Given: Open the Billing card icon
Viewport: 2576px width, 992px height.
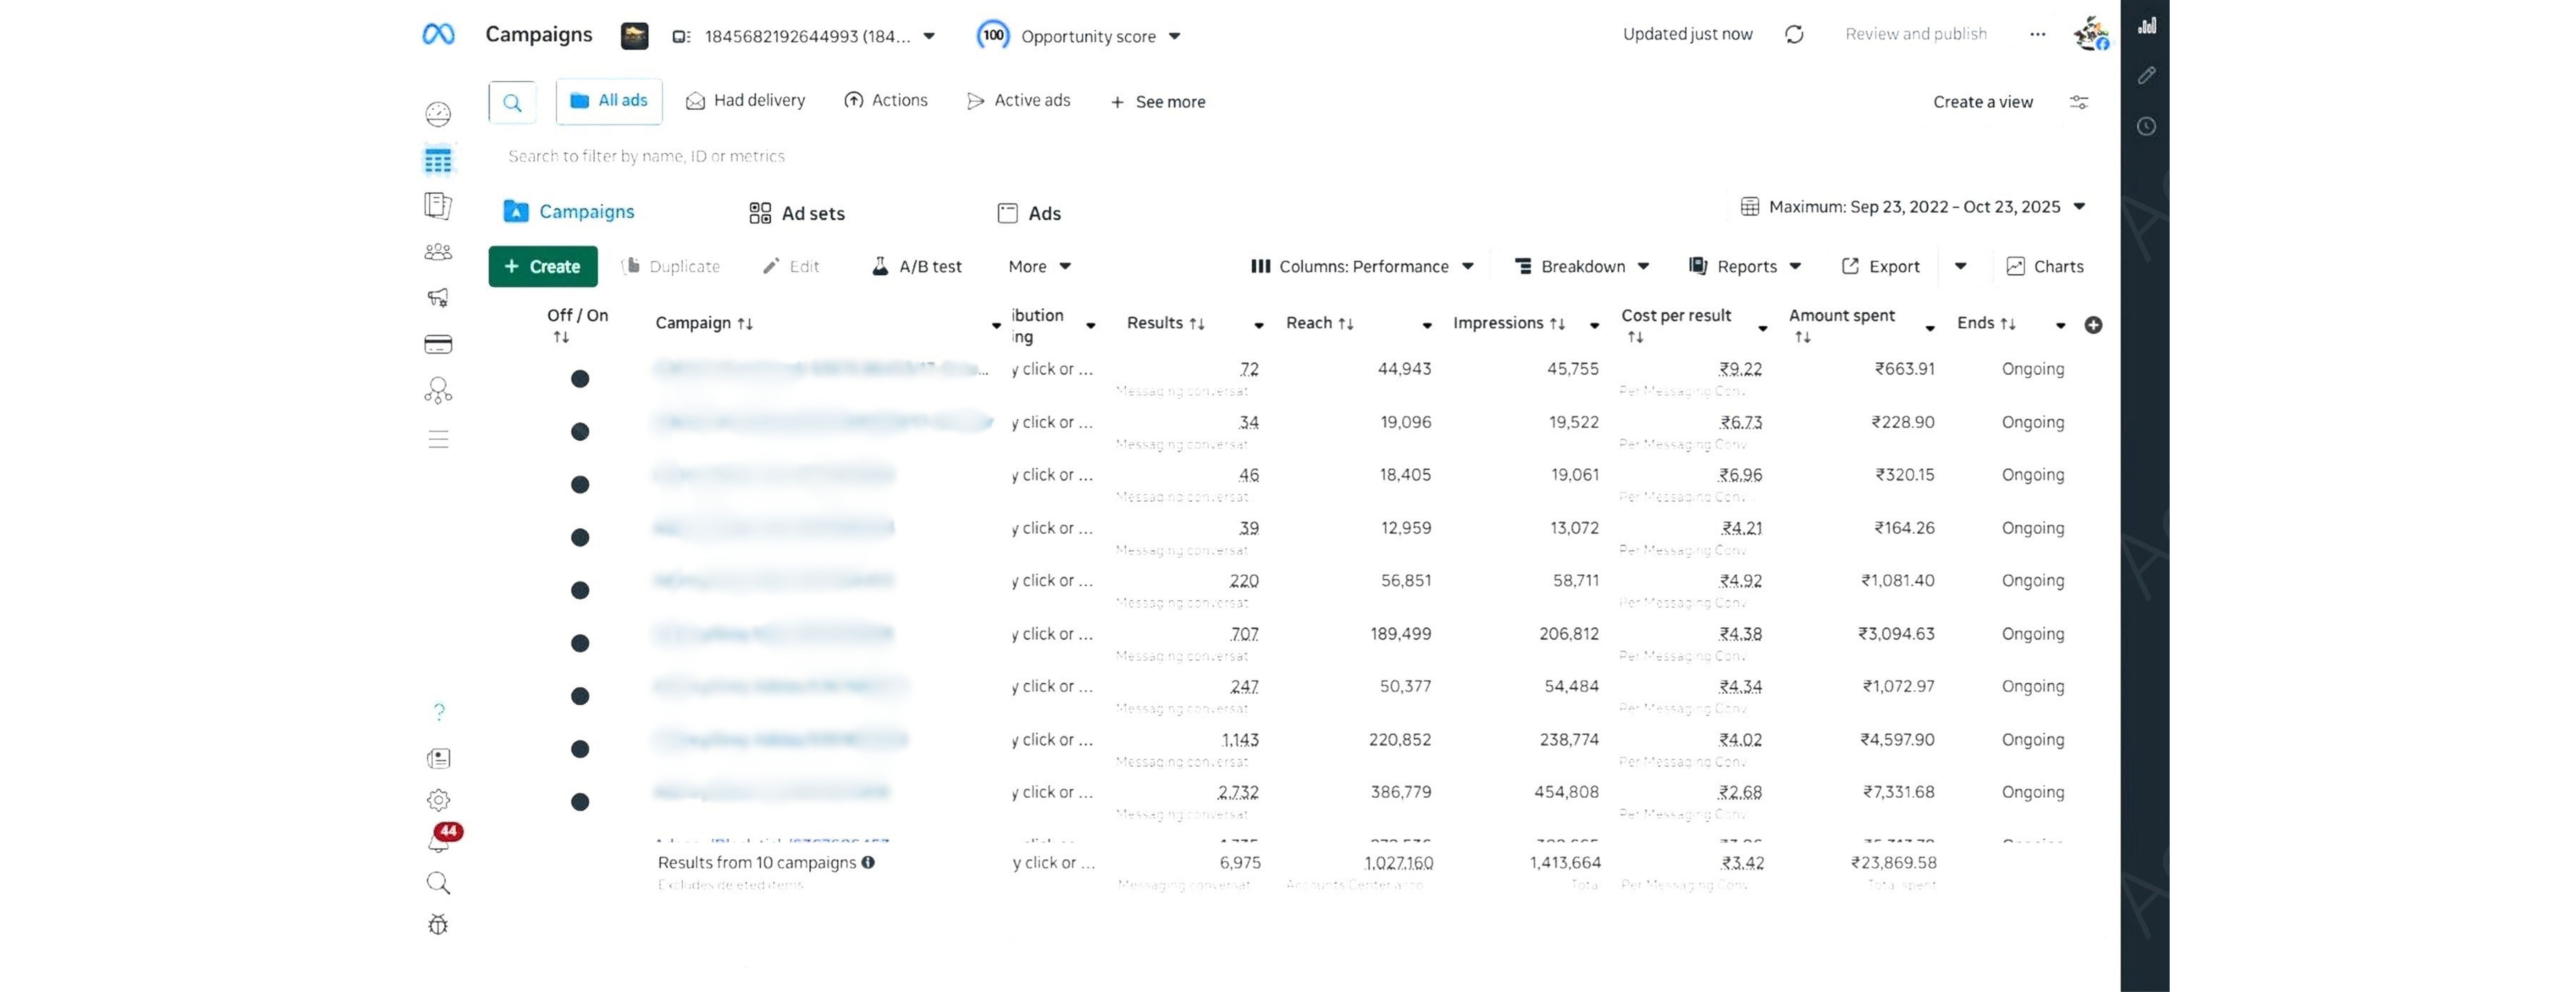Looking at the screenshot, I should coord(438,344).
